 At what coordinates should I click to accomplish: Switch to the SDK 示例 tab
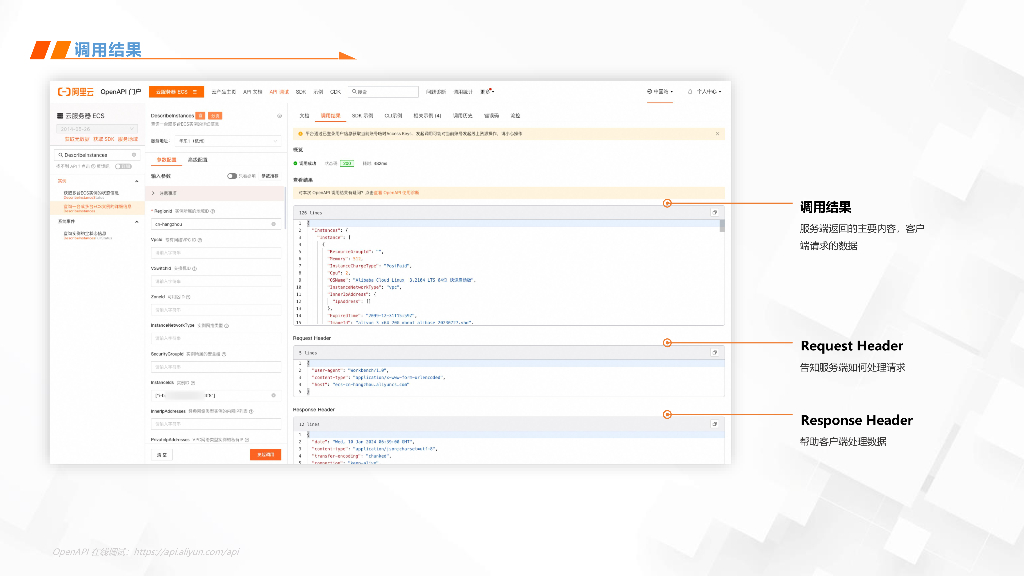pos(362,116)
